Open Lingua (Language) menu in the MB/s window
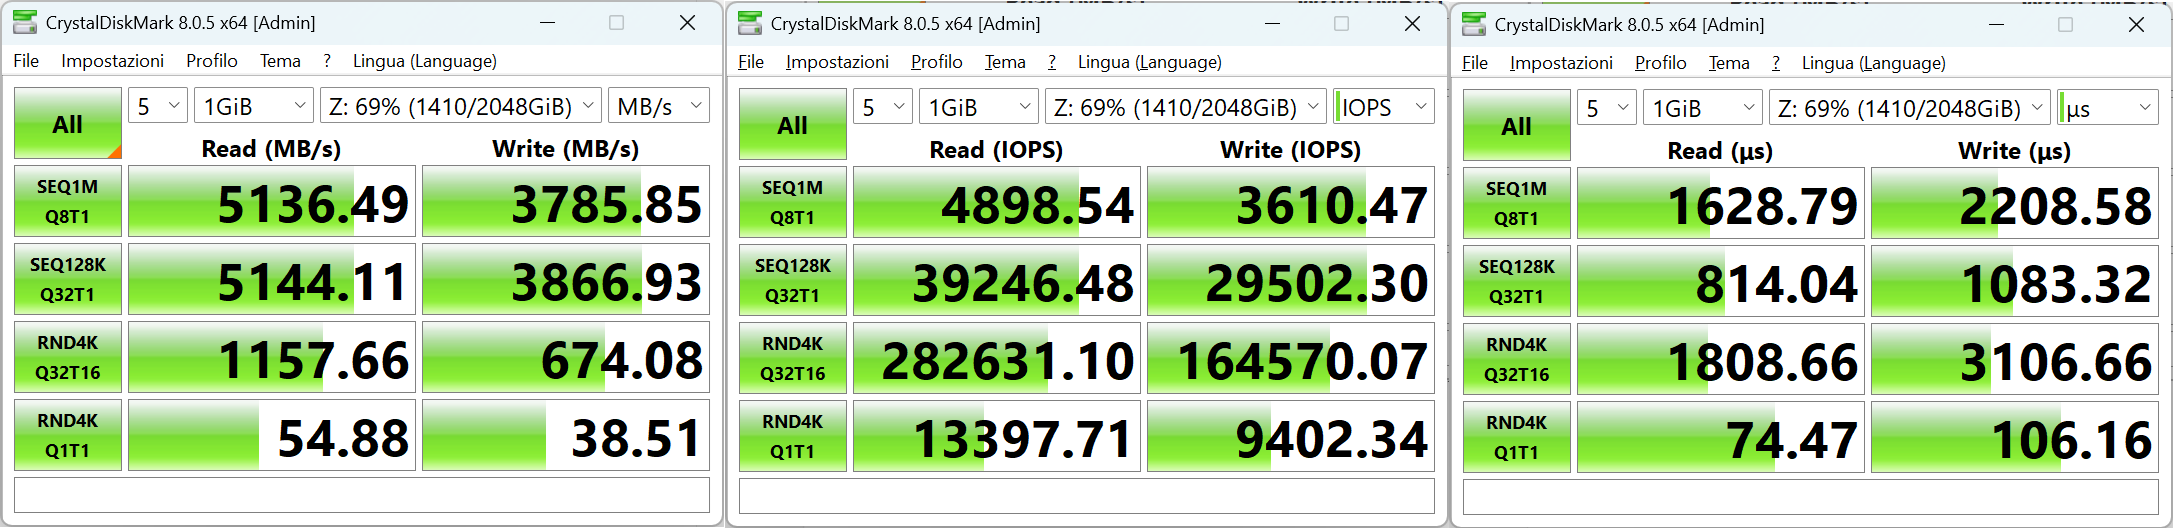This screenshot has height=528, width=2173. [x=424, y=61]
